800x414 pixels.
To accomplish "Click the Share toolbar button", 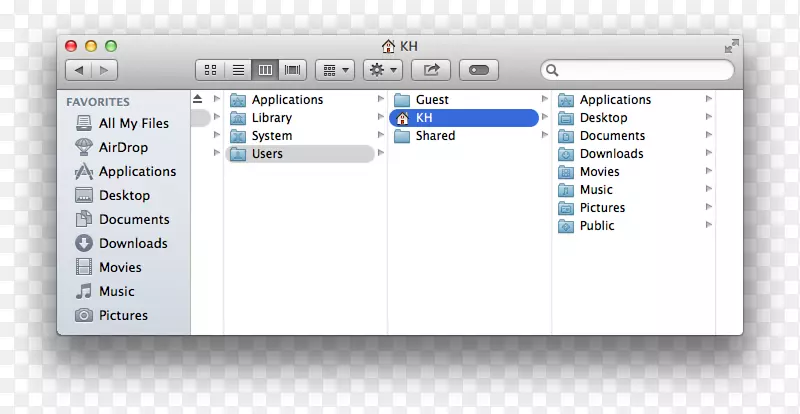I will point(431,70).
